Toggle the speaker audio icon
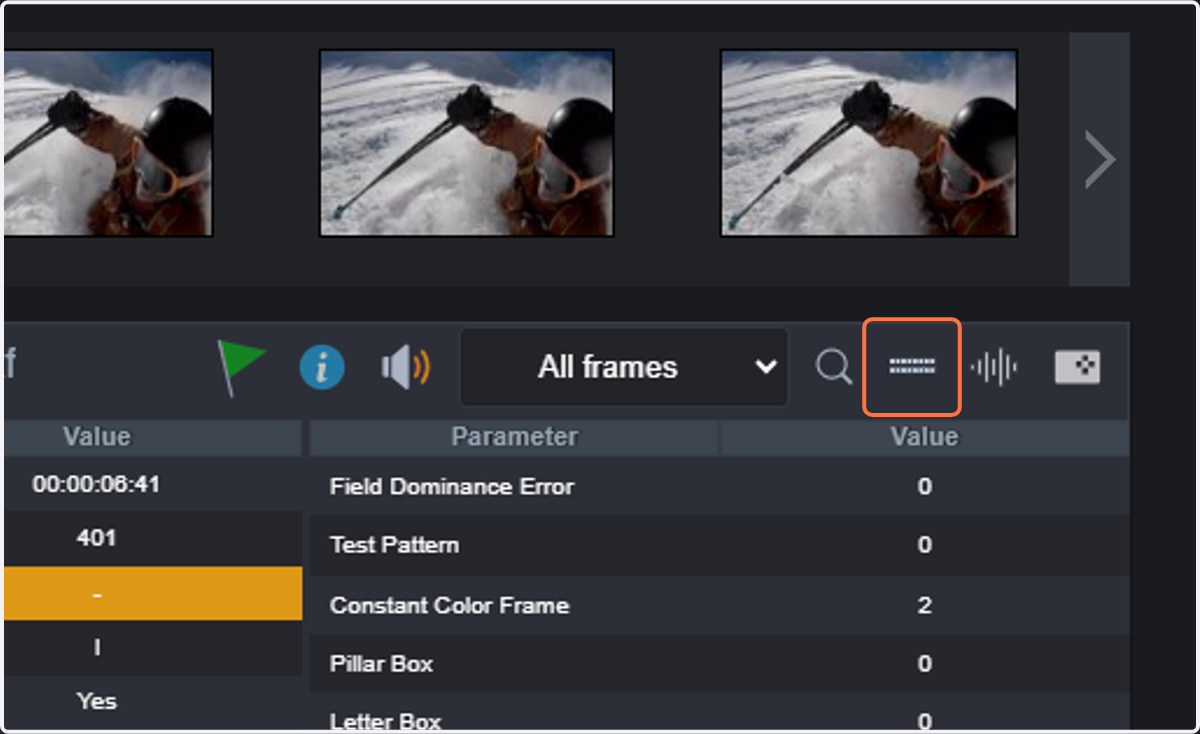The image size is (1200, 734). (x=405, y=368)
